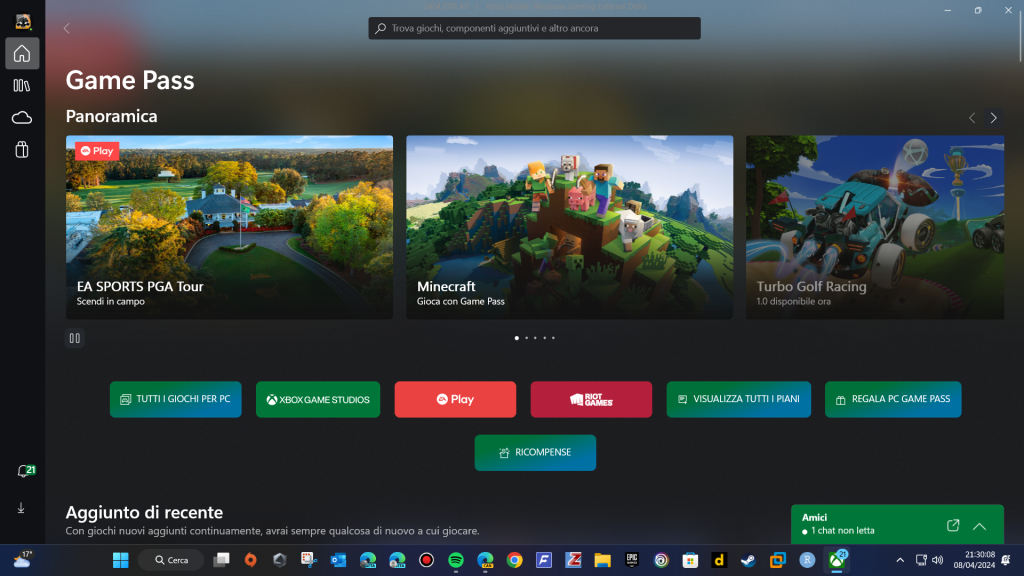Select the fifth carousel page dot

click(x=553, y=338)
